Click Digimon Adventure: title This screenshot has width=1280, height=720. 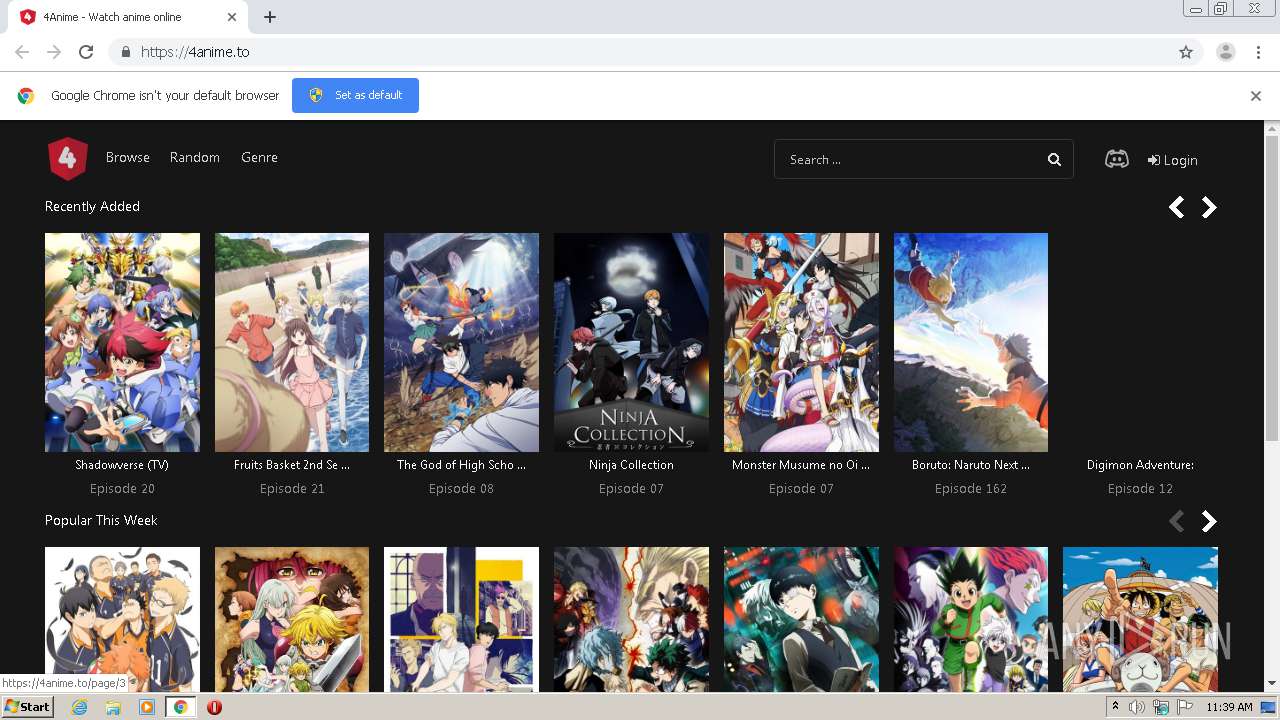coord(1140,465)
